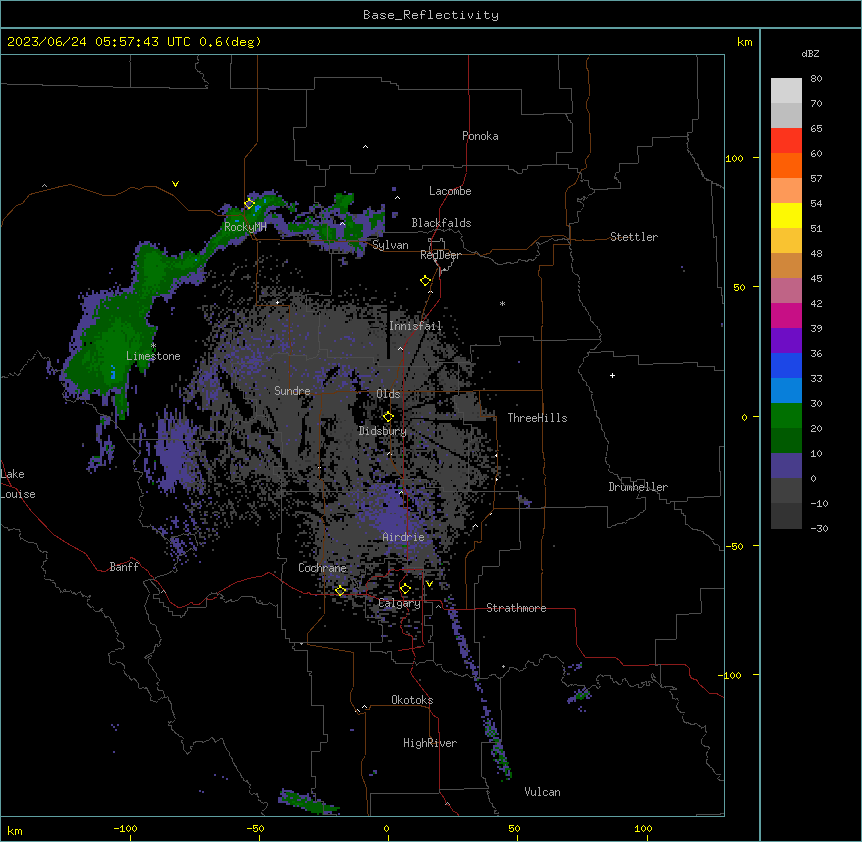Image resolution: width=862 pixels, height=842 pixels.
Task: Click the ThreeHills city label
Action: coord(537,418)
